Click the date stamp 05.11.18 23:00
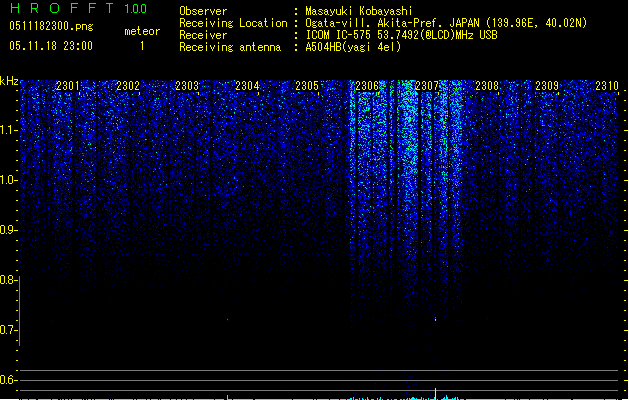This screenshot has width=629, height=400. pyautogui.click(x=51, y=46)
